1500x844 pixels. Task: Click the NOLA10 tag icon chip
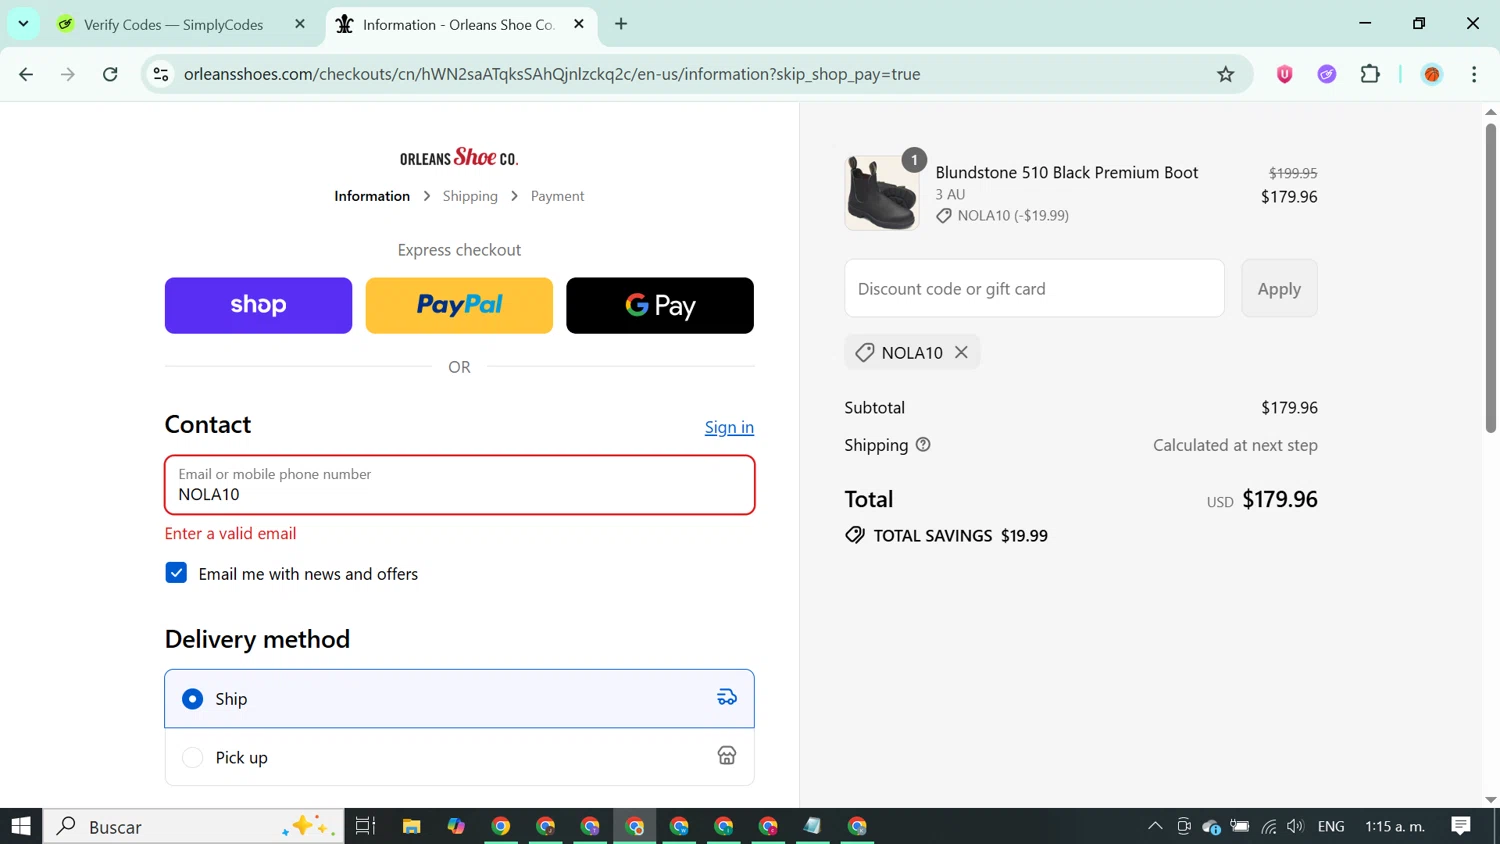[865, 352]
